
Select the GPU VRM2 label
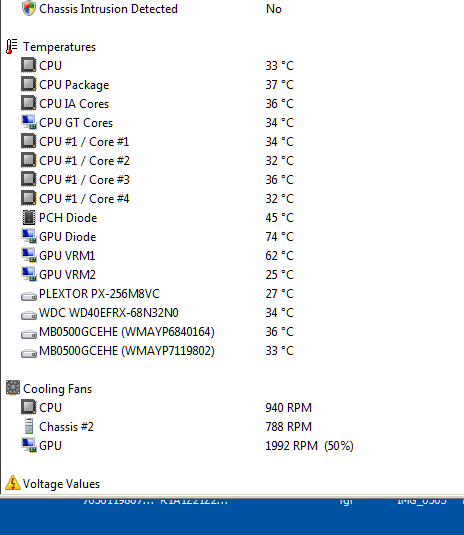coord(67,275)
